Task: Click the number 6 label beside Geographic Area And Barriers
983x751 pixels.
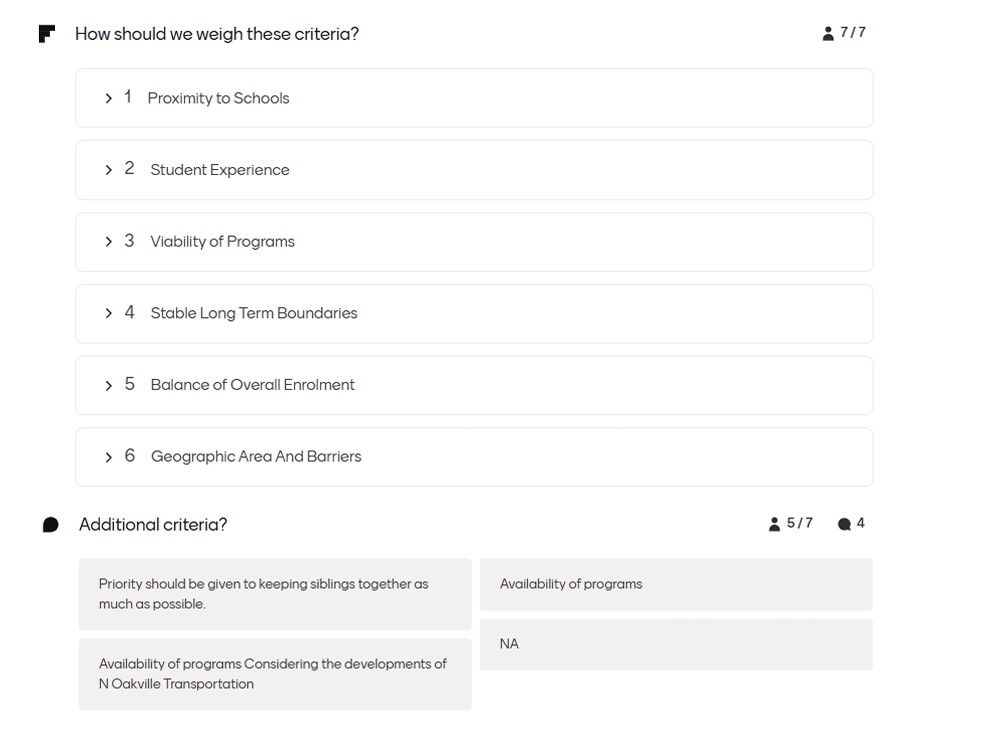Action: pos(129,455)
